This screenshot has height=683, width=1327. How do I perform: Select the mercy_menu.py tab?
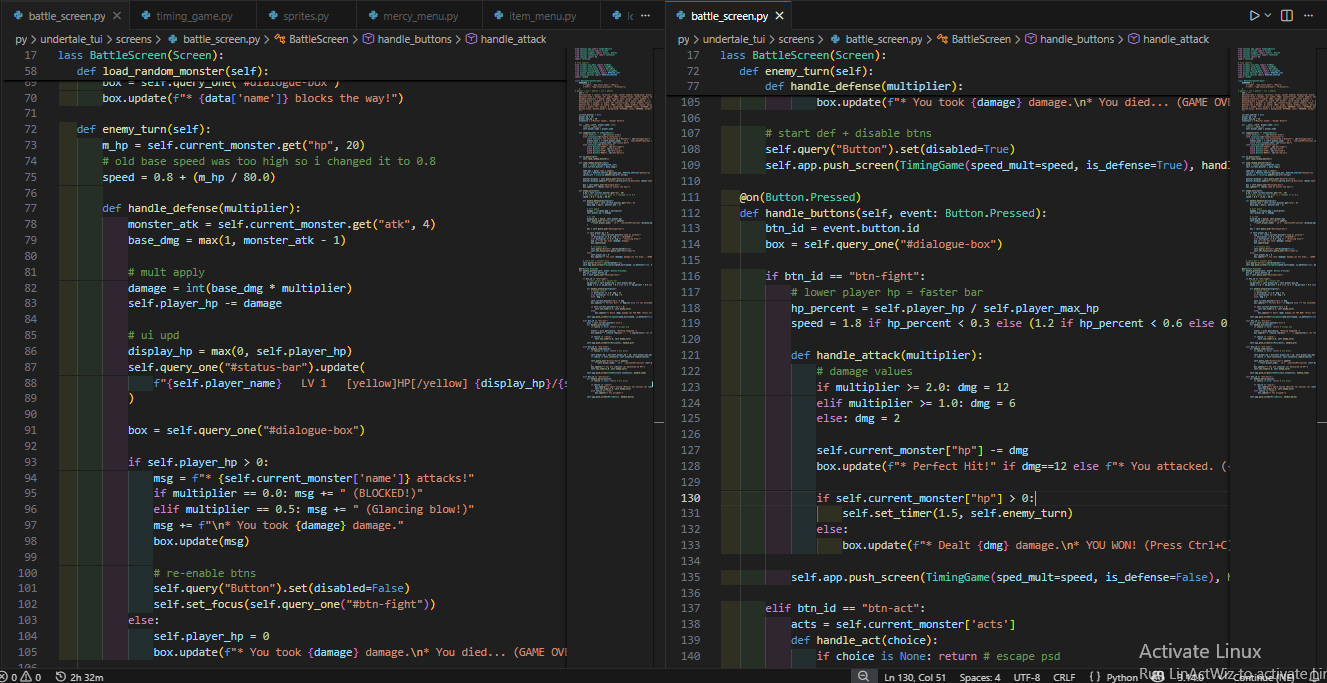tap(420, 16)
